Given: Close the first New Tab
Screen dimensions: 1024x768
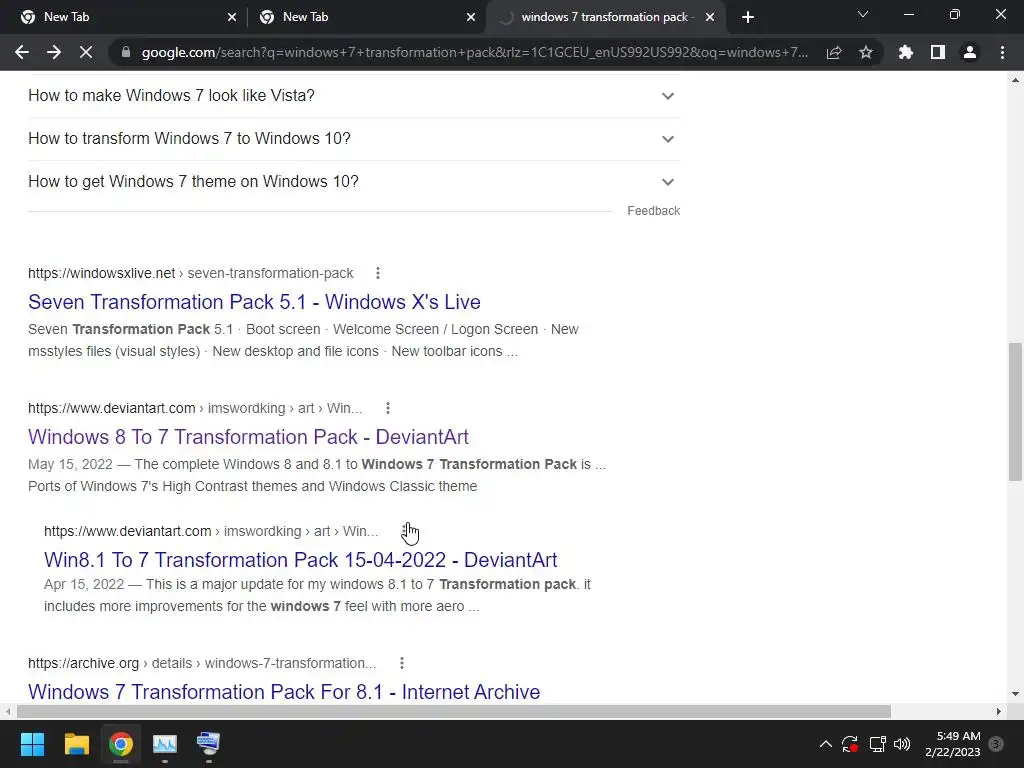Looking at the screenshot, I should pyautogui.click(x=232, y=17).
